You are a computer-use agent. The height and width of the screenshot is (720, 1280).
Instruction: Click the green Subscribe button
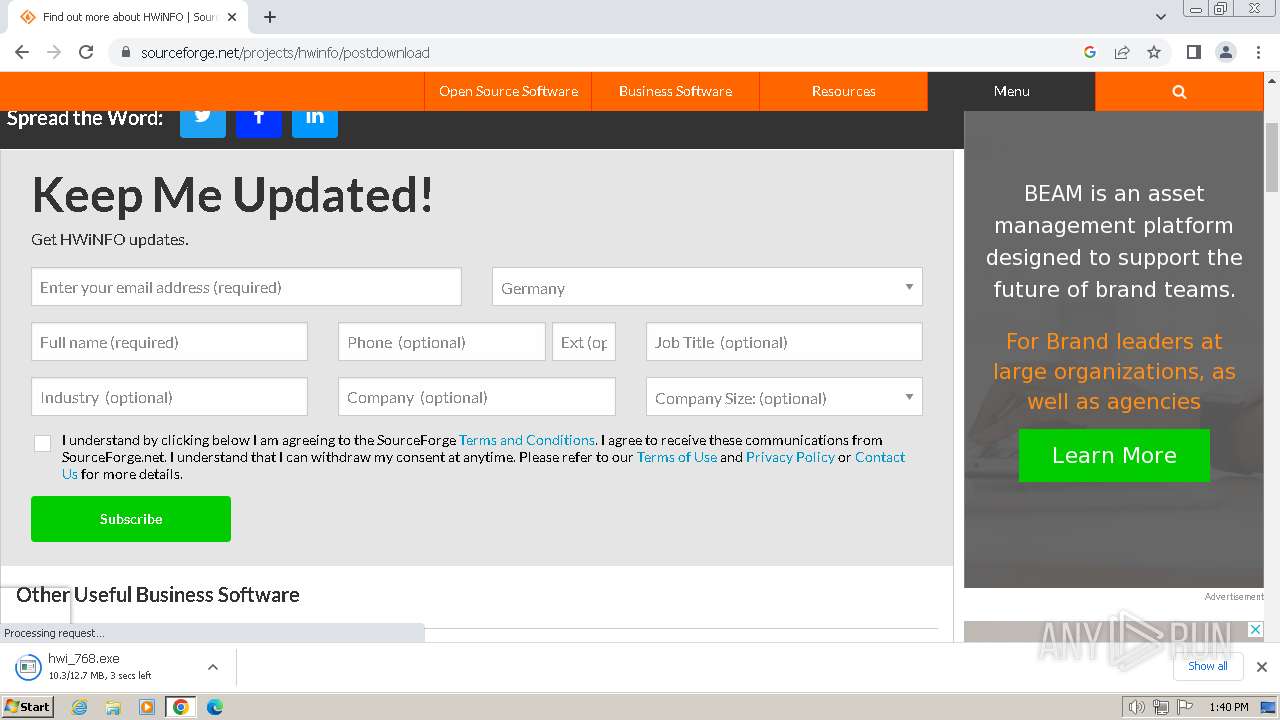pyautogui.click(x=131, y=519)
